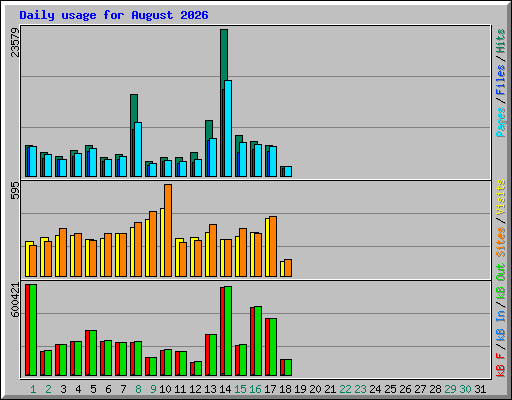Click day 1 on the x-axis

(33, 389)
